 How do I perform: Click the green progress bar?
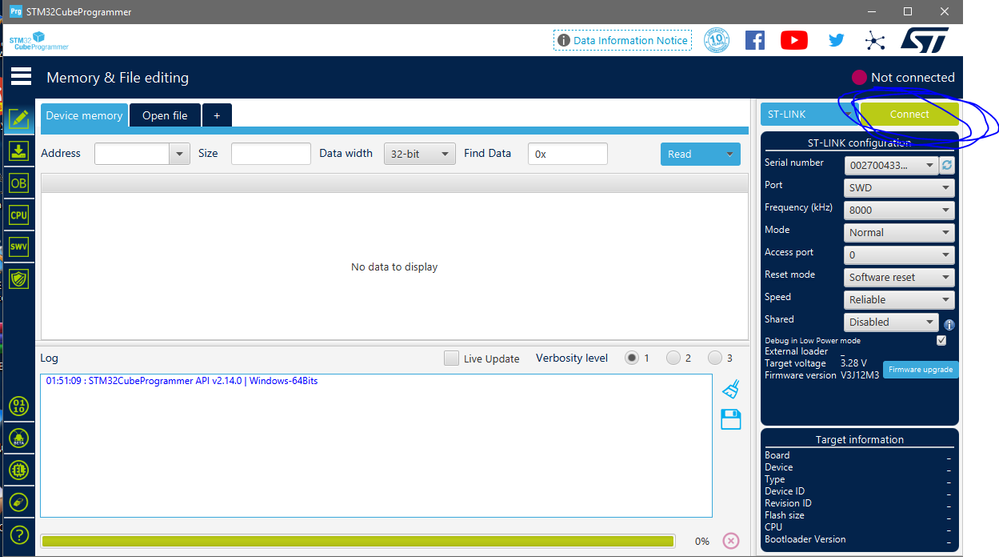coord(357,541)
